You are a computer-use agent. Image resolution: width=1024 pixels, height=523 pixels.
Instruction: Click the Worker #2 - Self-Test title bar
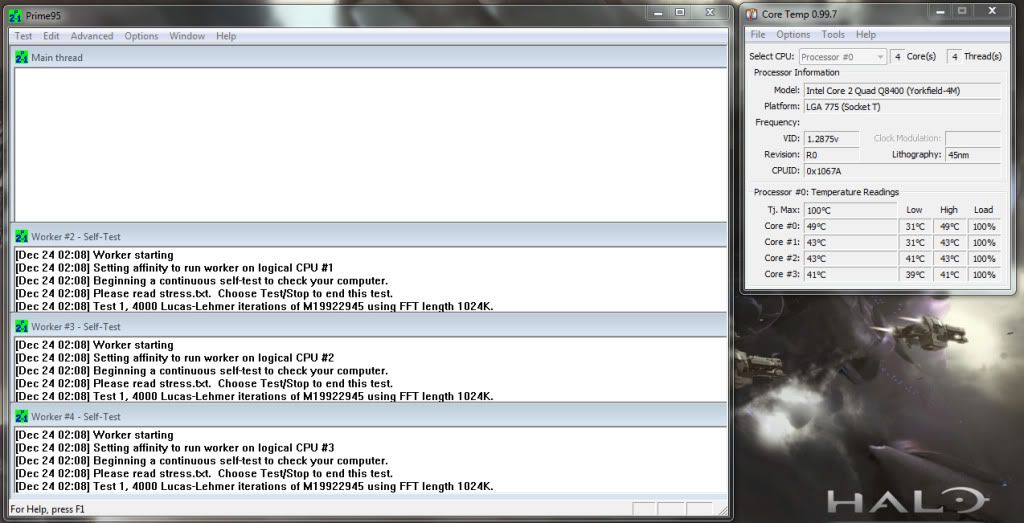[x=370, y=236]
